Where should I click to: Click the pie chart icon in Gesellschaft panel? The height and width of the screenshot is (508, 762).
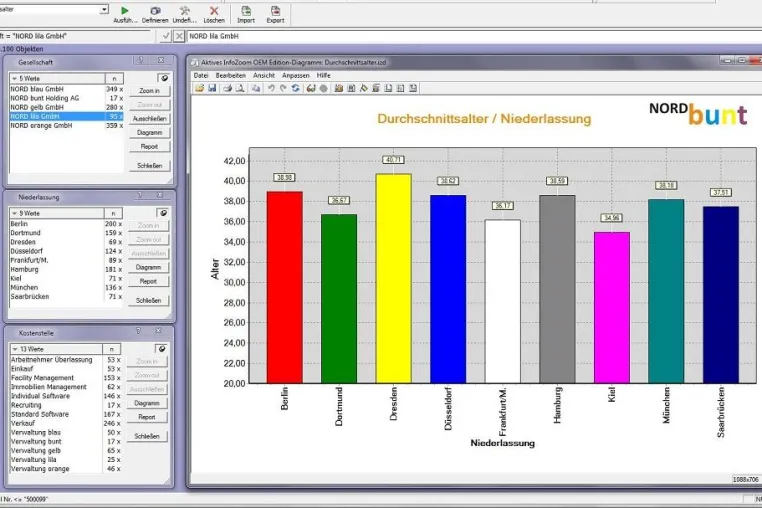point(164,78)
